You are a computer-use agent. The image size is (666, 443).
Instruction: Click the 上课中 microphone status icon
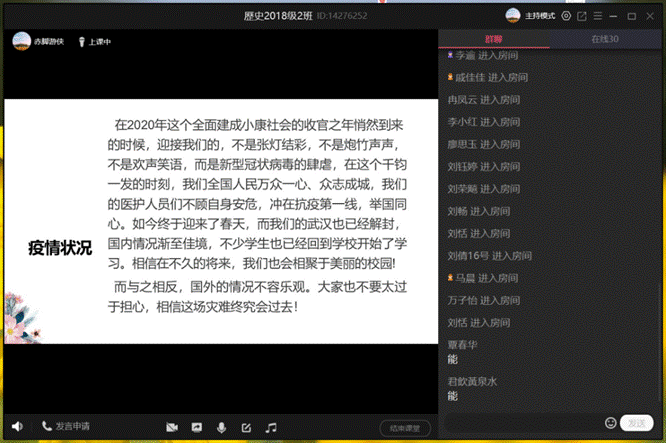(82, 41)
